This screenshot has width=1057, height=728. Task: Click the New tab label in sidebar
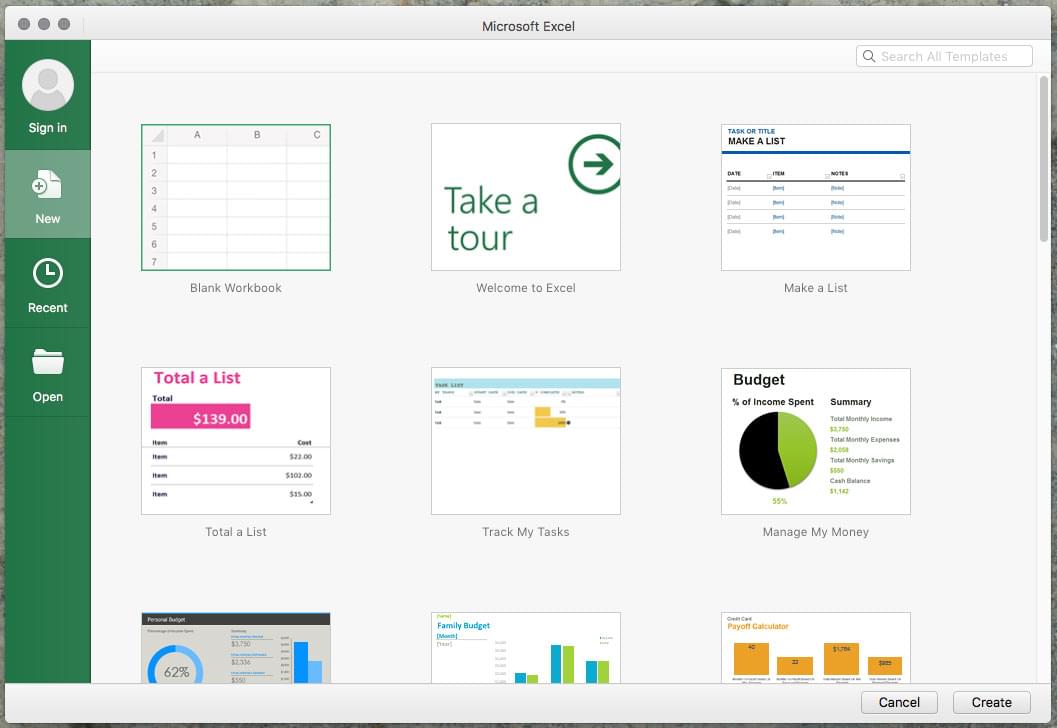click(48, 218)
